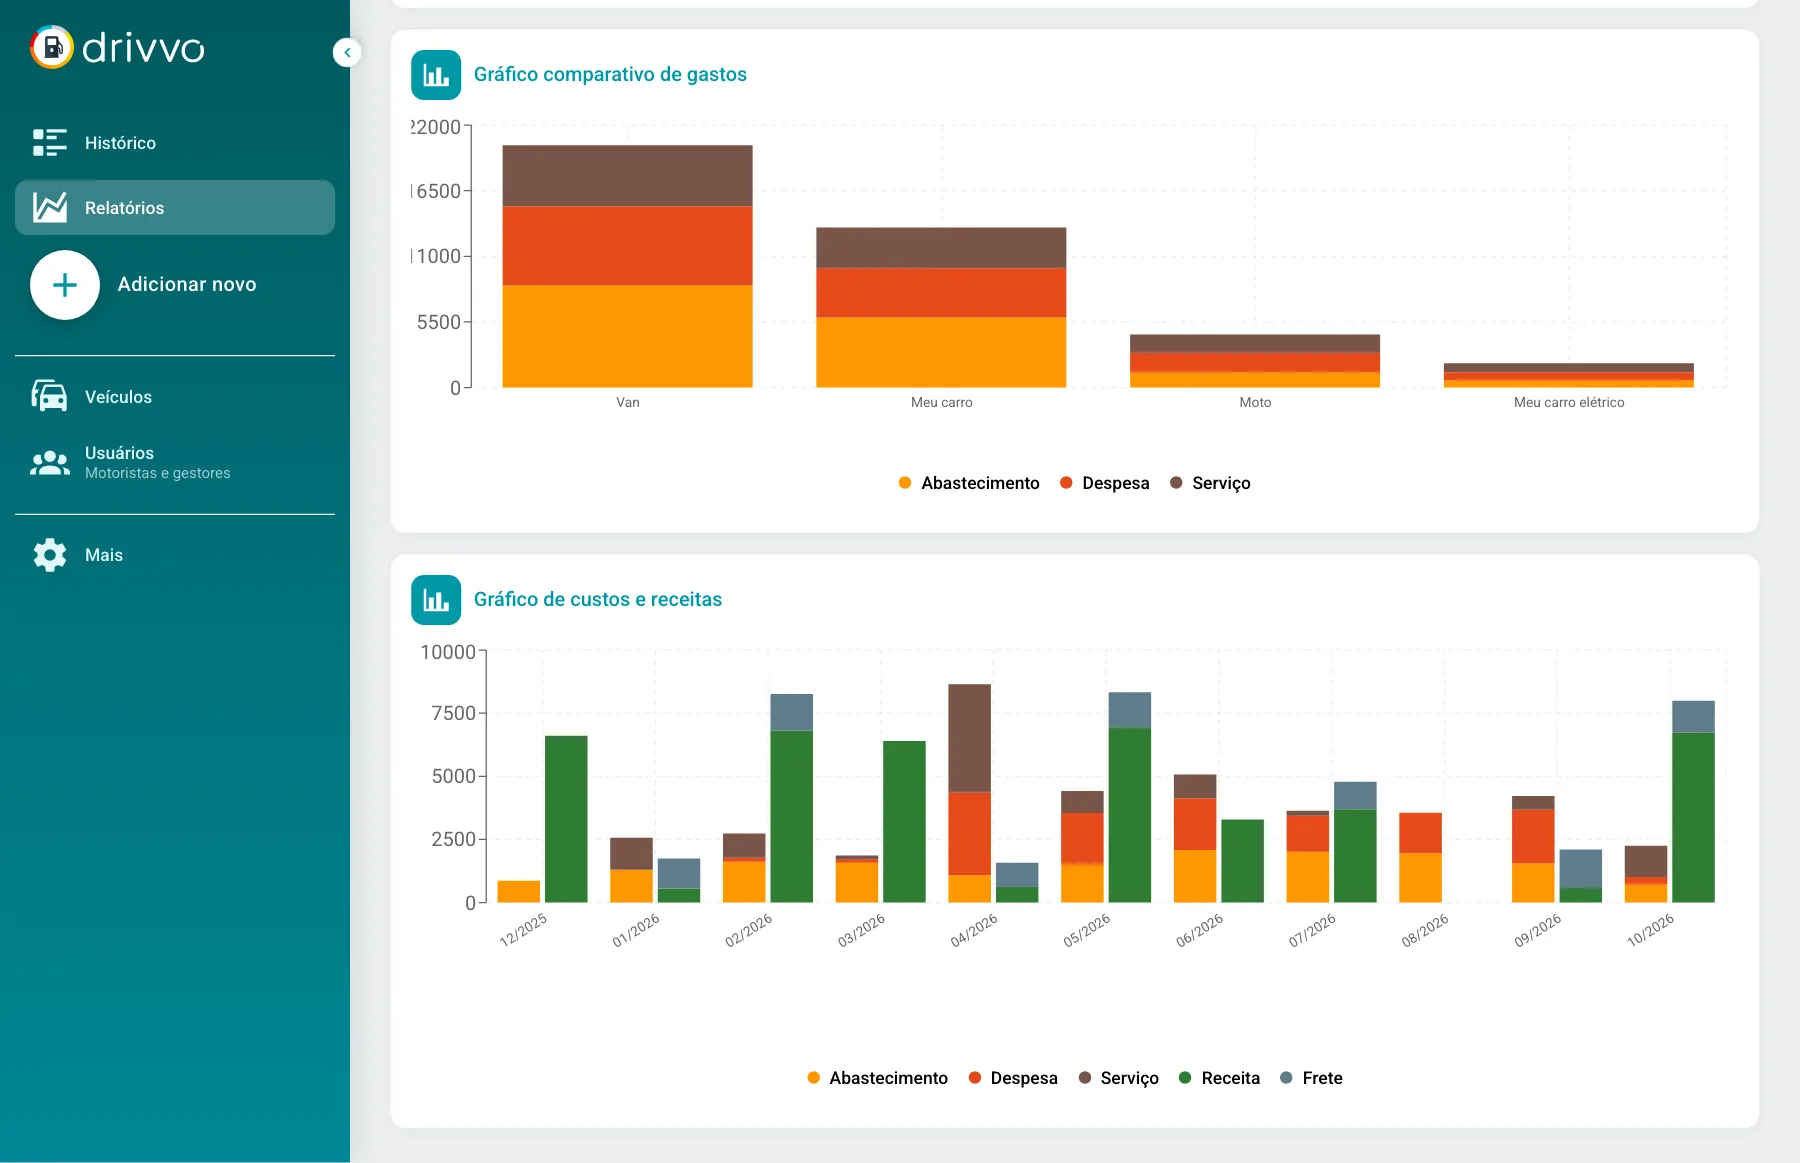Click the Moto stacked bar
The width and height of the screenshot is (1800, 1163).
pyautogui.click(x=1255, y=361)
